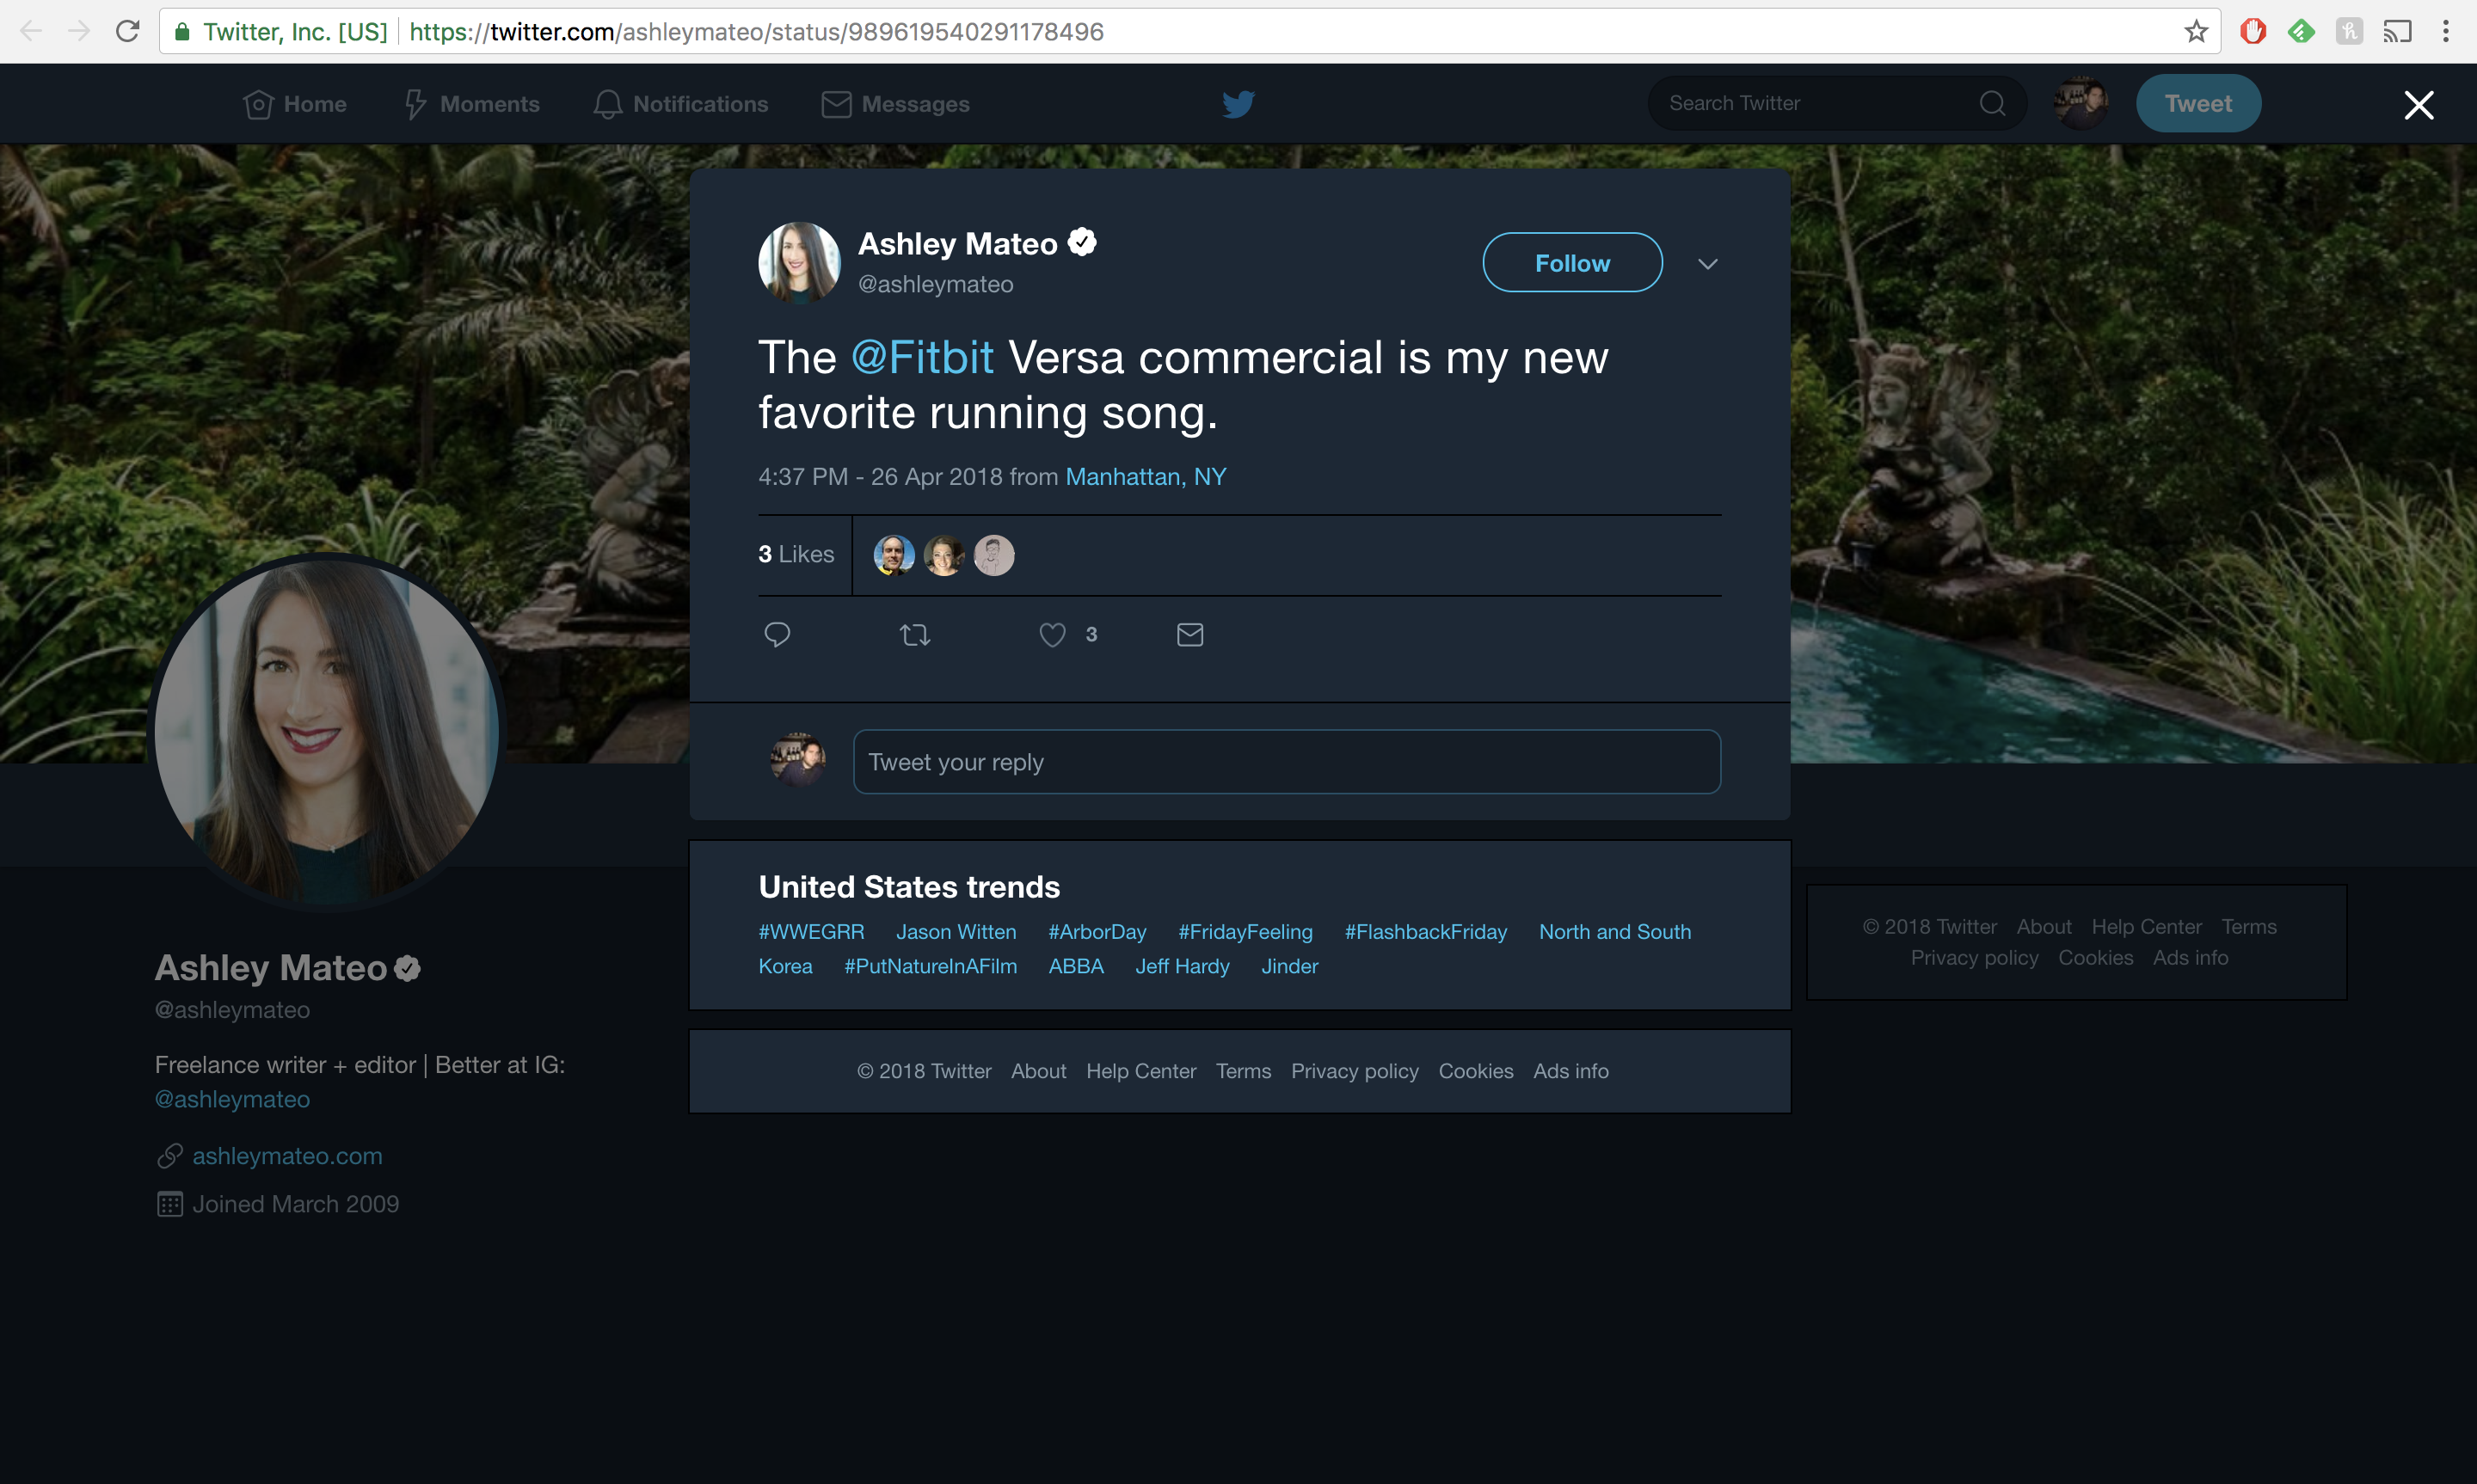Open the Jeff Hardy trend
2477x1484 pixels.
tap(1182, 967)
